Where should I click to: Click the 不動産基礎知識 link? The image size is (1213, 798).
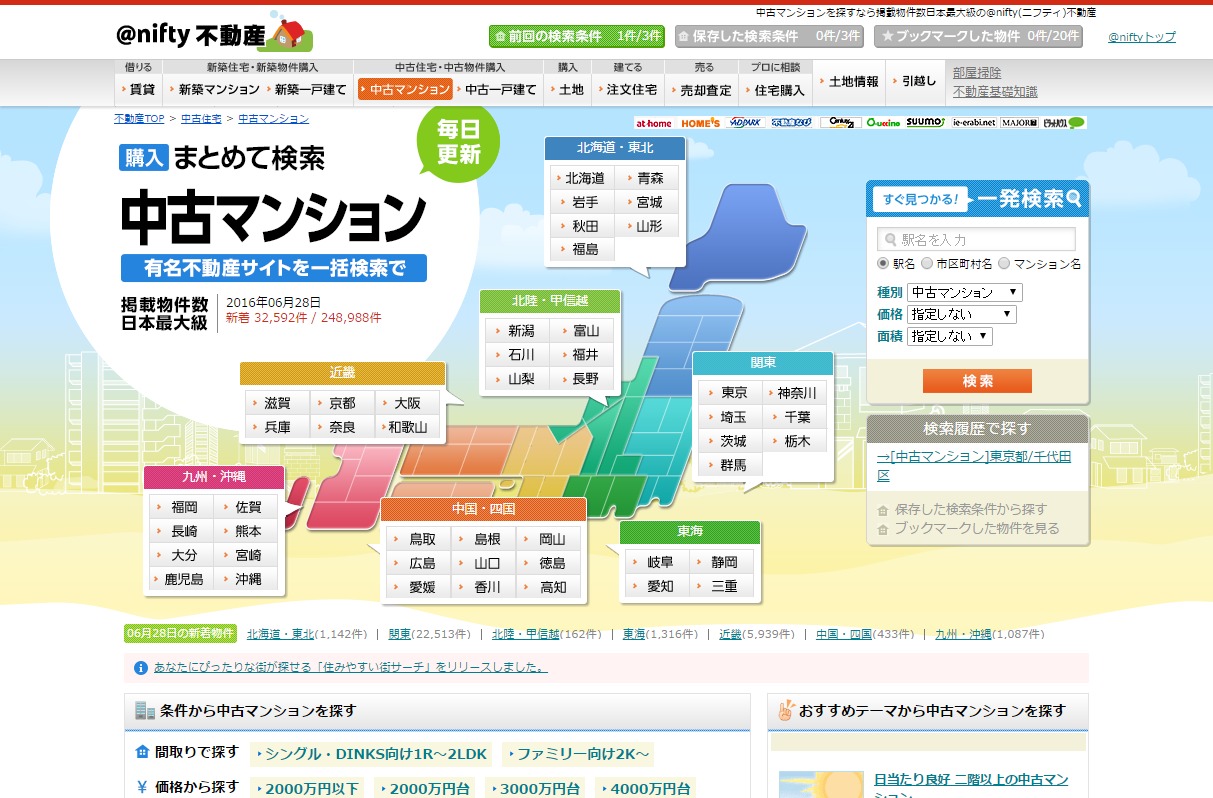995,91
